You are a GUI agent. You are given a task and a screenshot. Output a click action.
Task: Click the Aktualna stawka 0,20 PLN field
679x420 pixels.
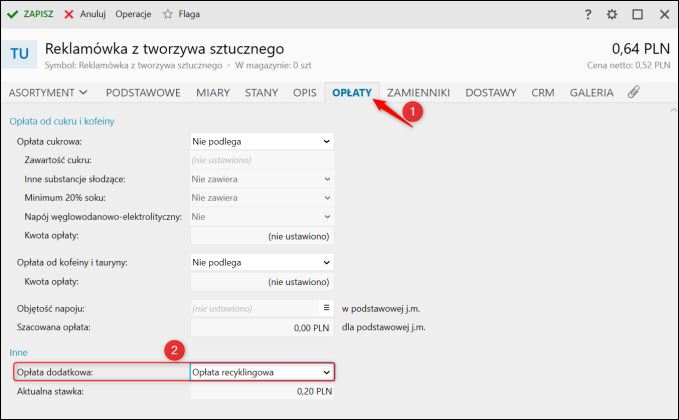pos(262,391)
